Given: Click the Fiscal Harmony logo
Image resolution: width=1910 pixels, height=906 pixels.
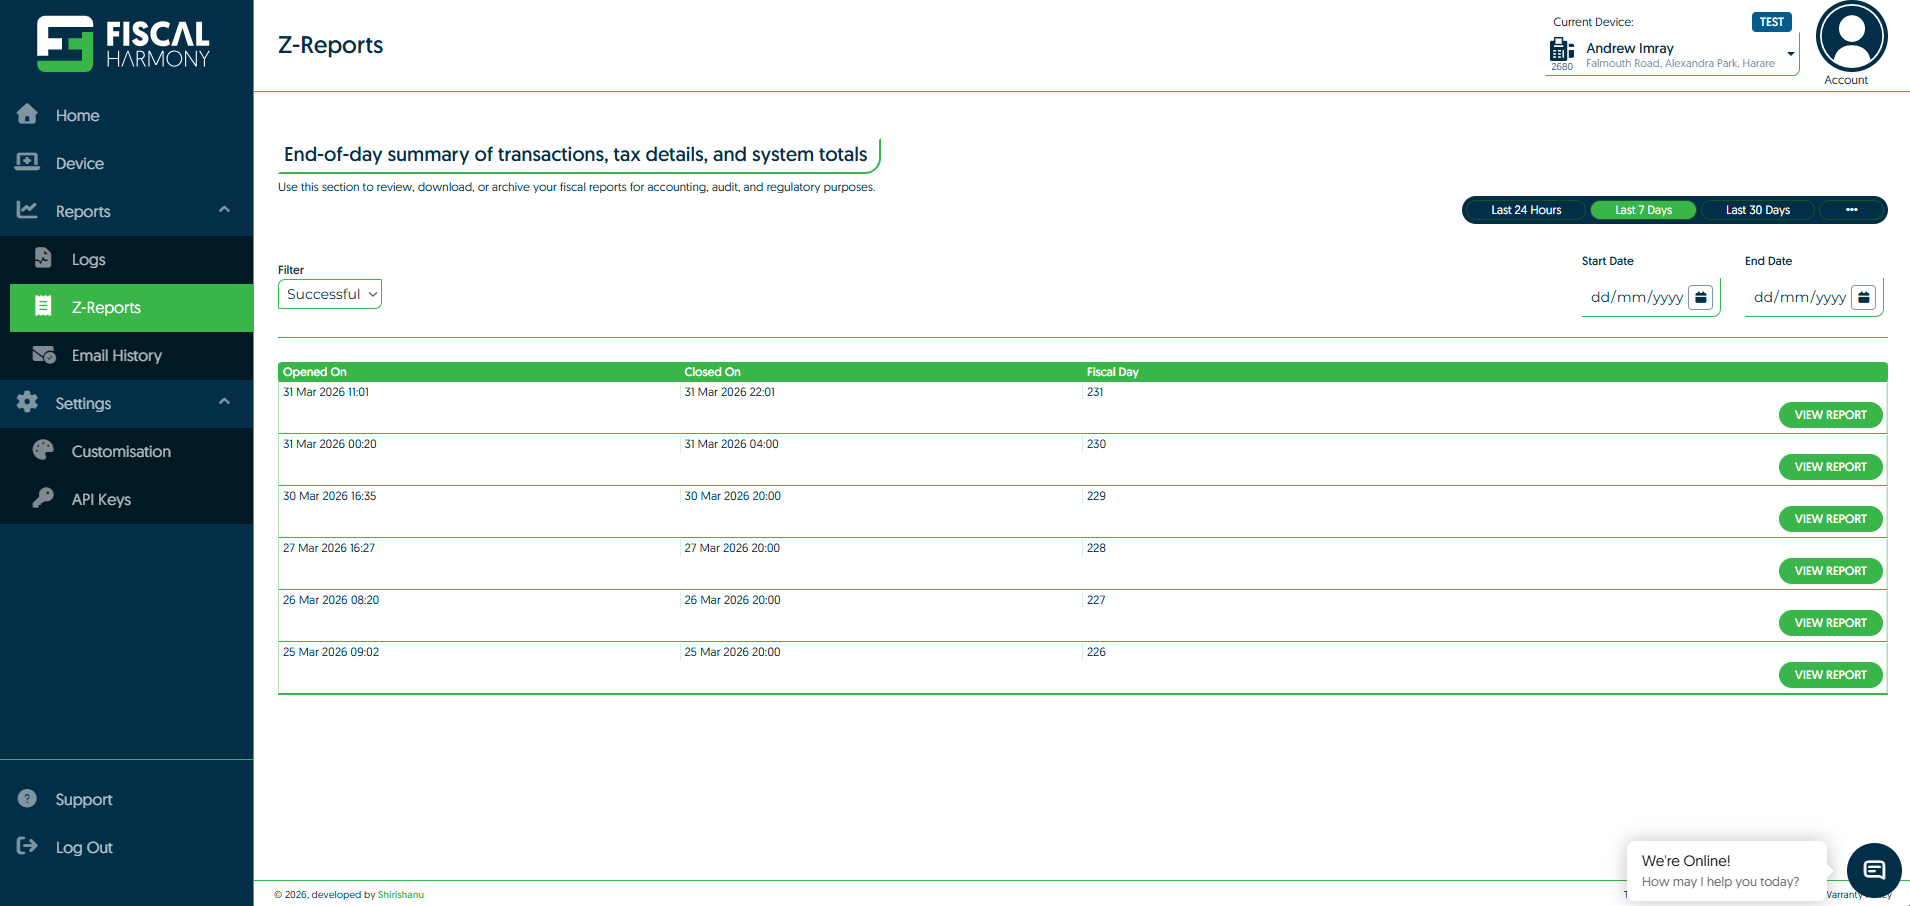Looking at the screenshot, I should 124,44.
